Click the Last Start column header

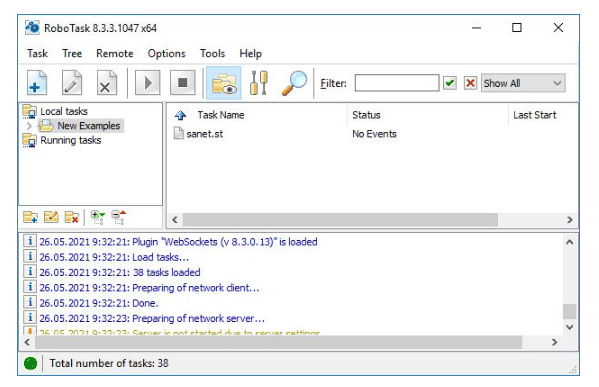tap(534, 115)
